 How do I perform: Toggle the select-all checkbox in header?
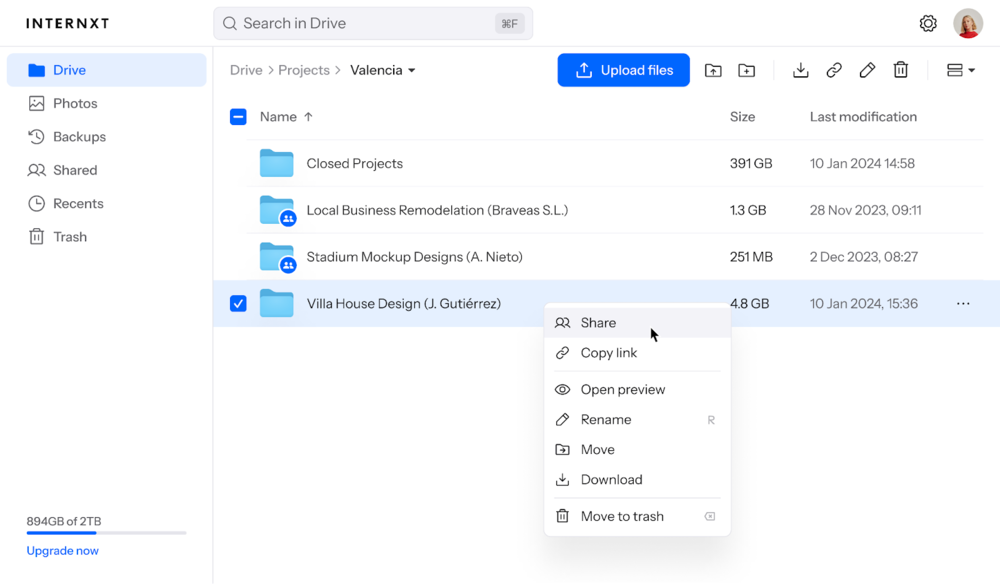tap(238, 117)
